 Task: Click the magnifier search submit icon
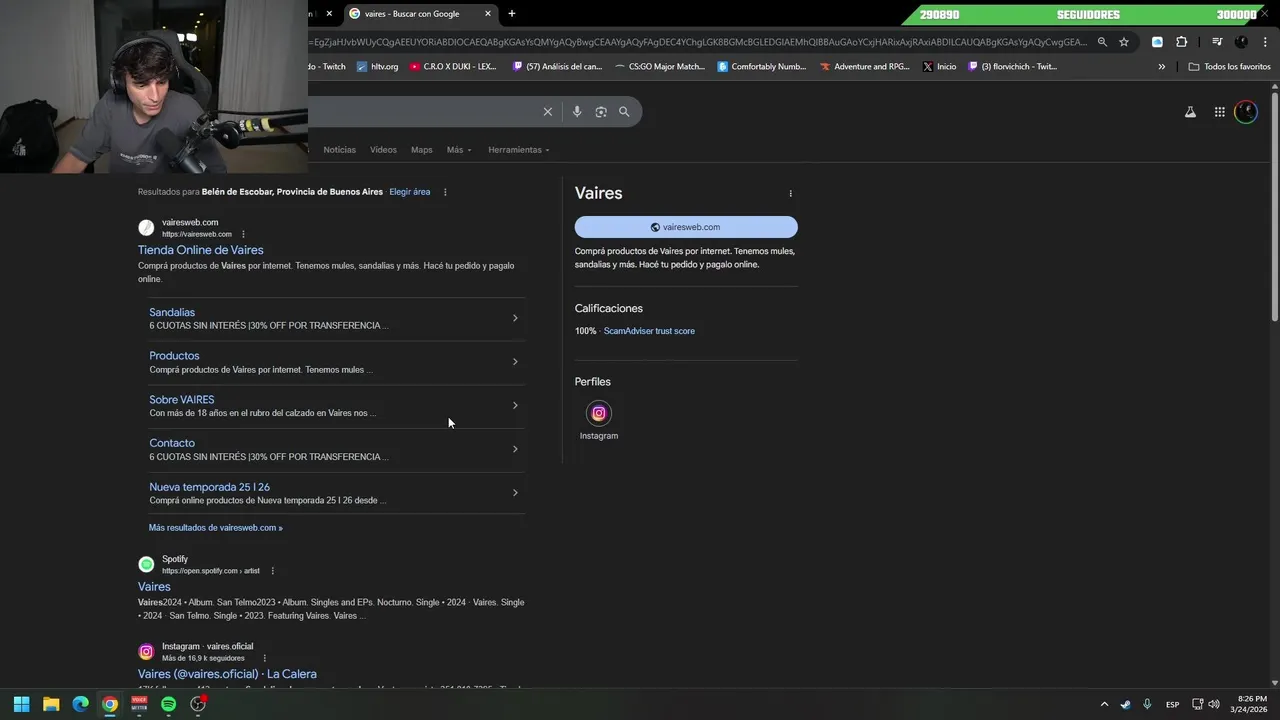coord(624,112)
